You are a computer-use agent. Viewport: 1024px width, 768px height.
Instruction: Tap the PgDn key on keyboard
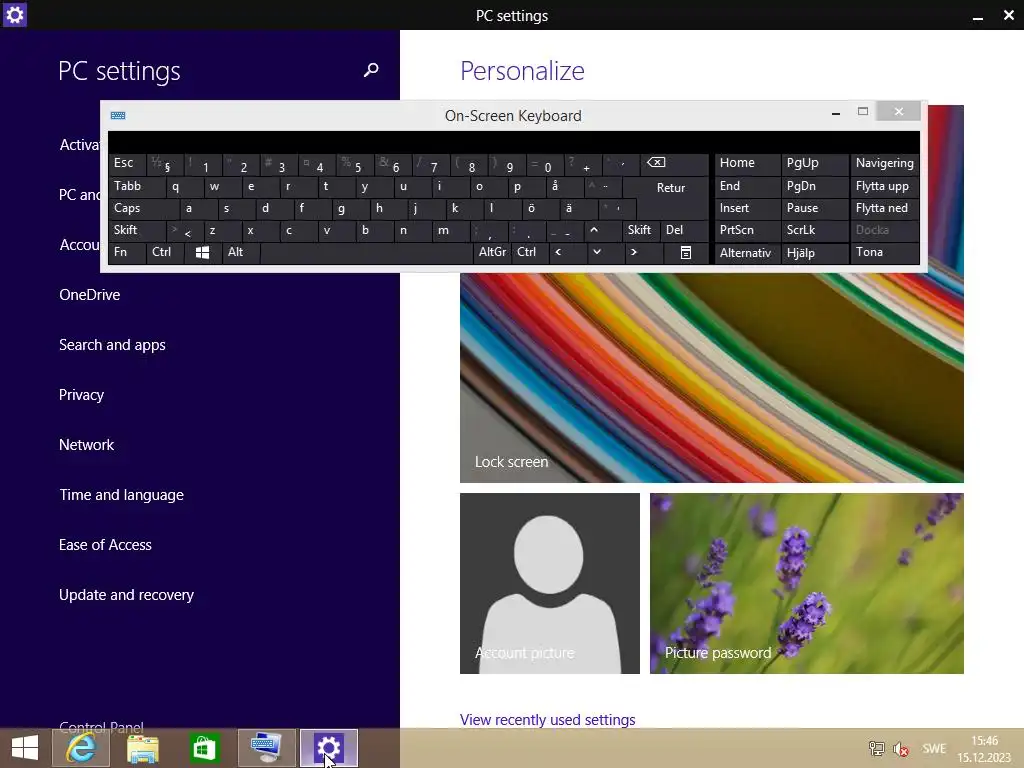[814, 186]
